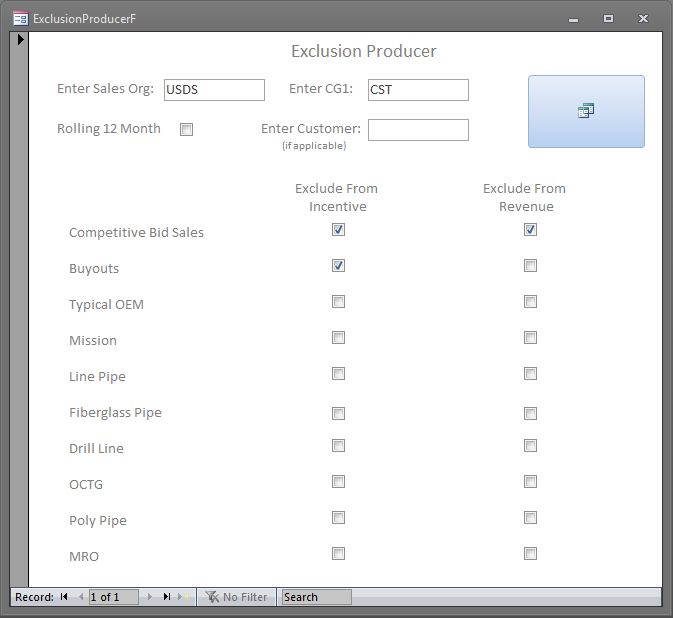Click the Exclude From Incentive column header
673x618 pixels.
click(x=337, y=197)
